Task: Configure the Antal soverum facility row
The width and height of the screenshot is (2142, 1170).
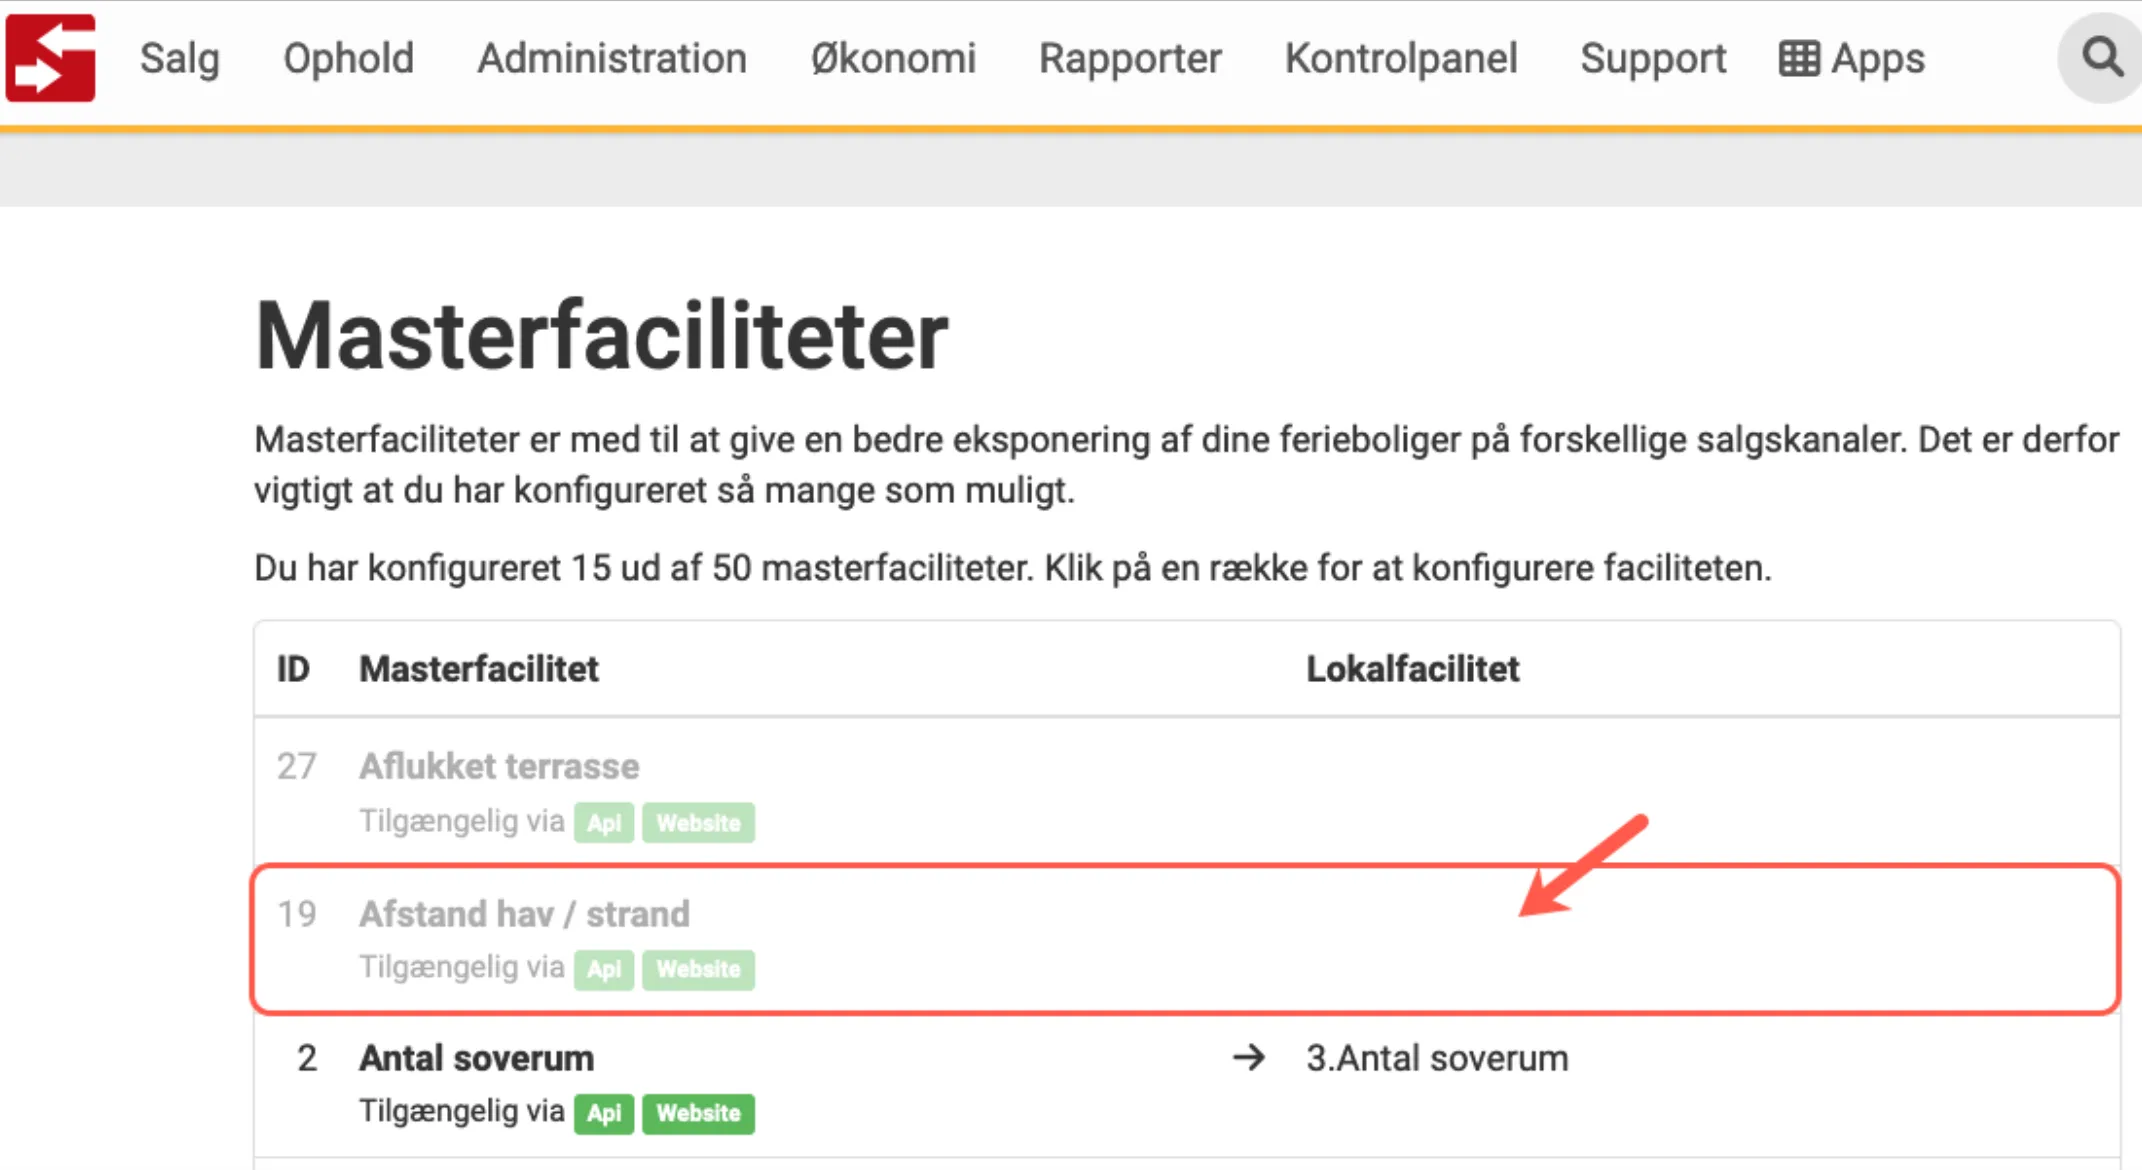Action: (x=900, y=1080)
